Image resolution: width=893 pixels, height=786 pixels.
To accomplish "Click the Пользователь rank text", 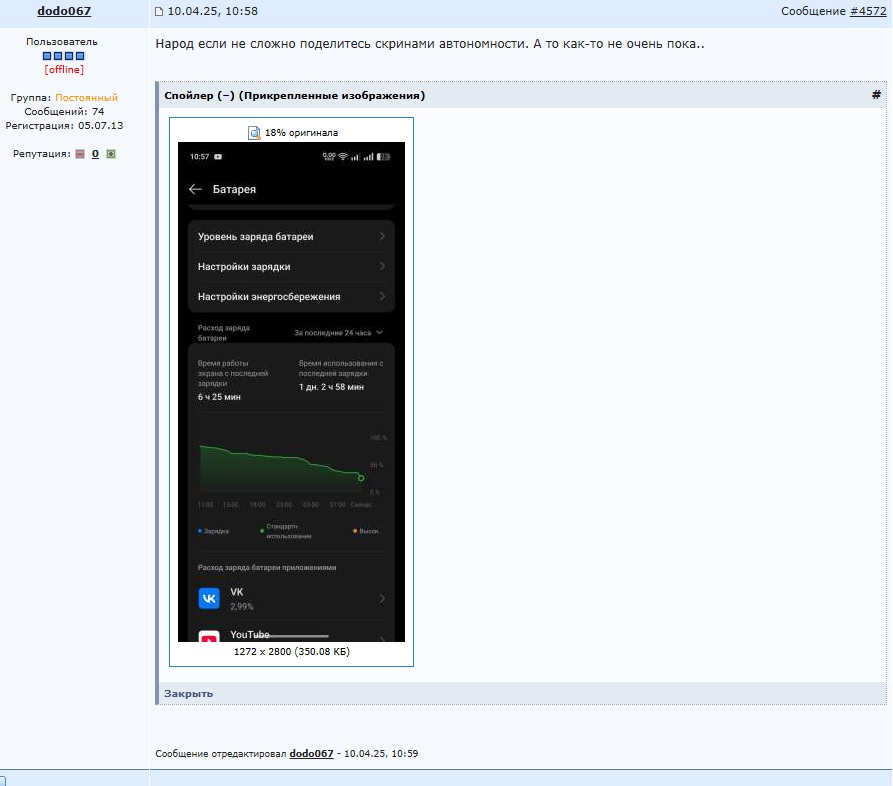I will (62, 42).
